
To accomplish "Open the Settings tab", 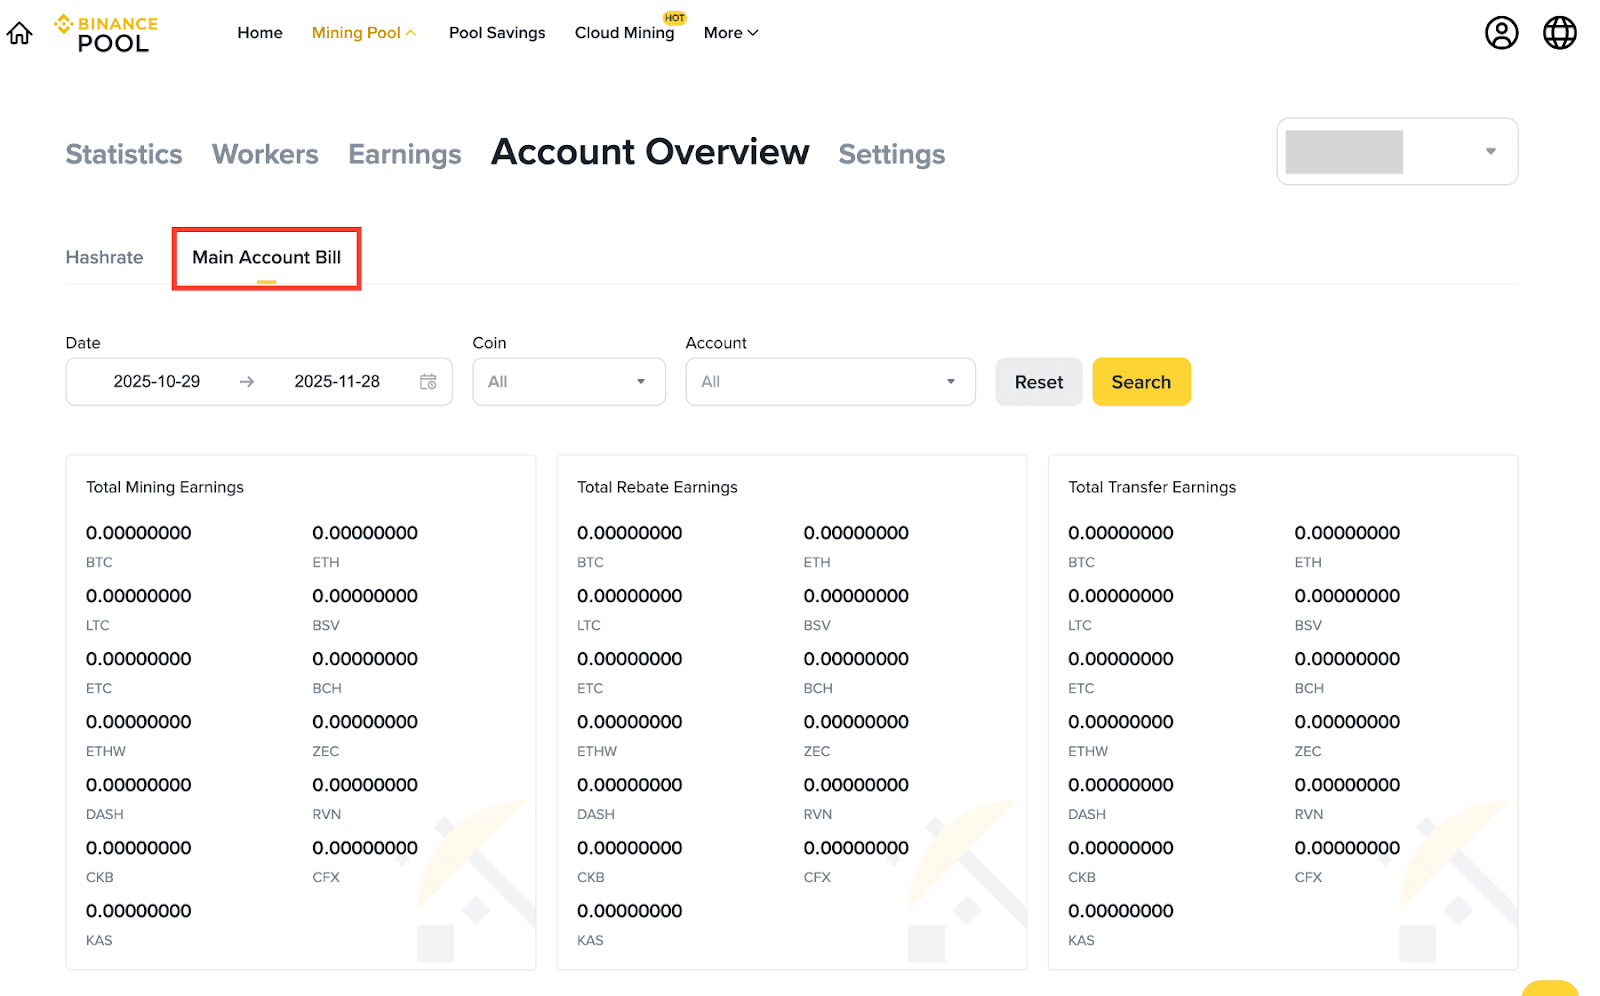I will coord(892,154).
